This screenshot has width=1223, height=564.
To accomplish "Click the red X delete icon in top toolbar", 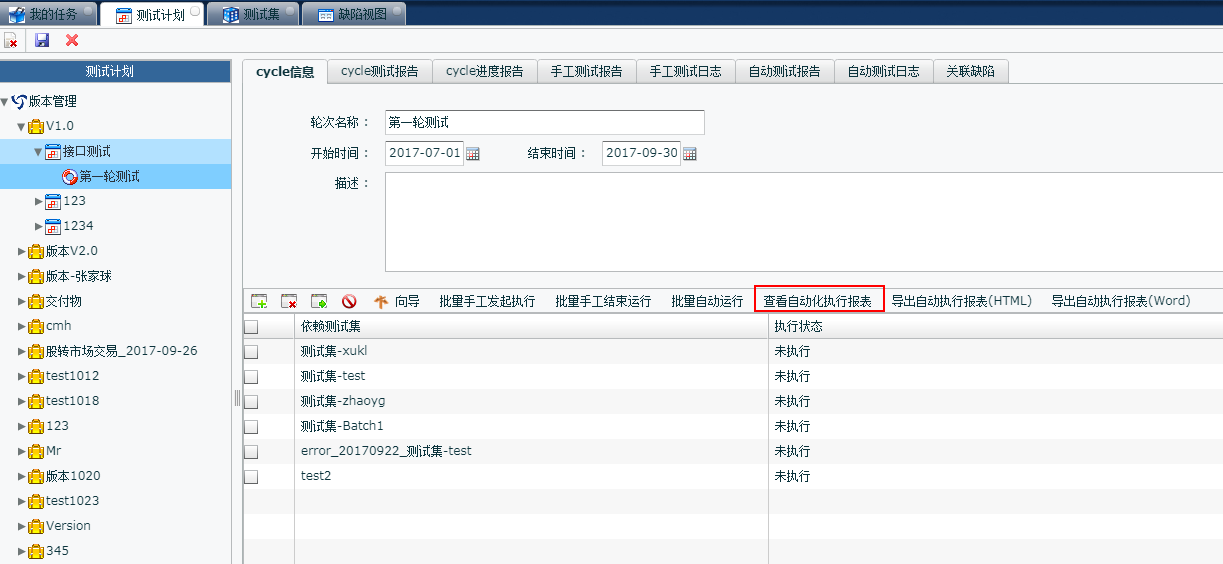I will (72, 40).
